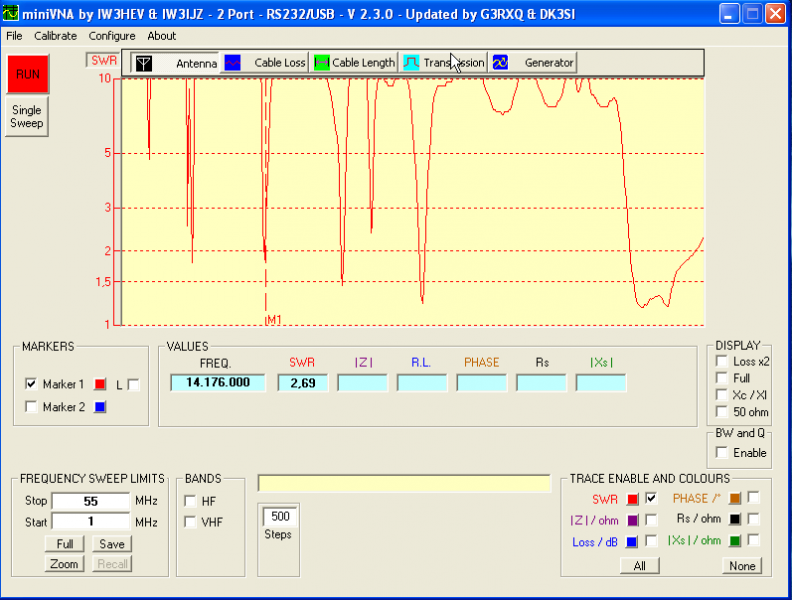Switch to the Generator tab label
Viewport: 792px width, 600px height.
click(x=549, y=63)
